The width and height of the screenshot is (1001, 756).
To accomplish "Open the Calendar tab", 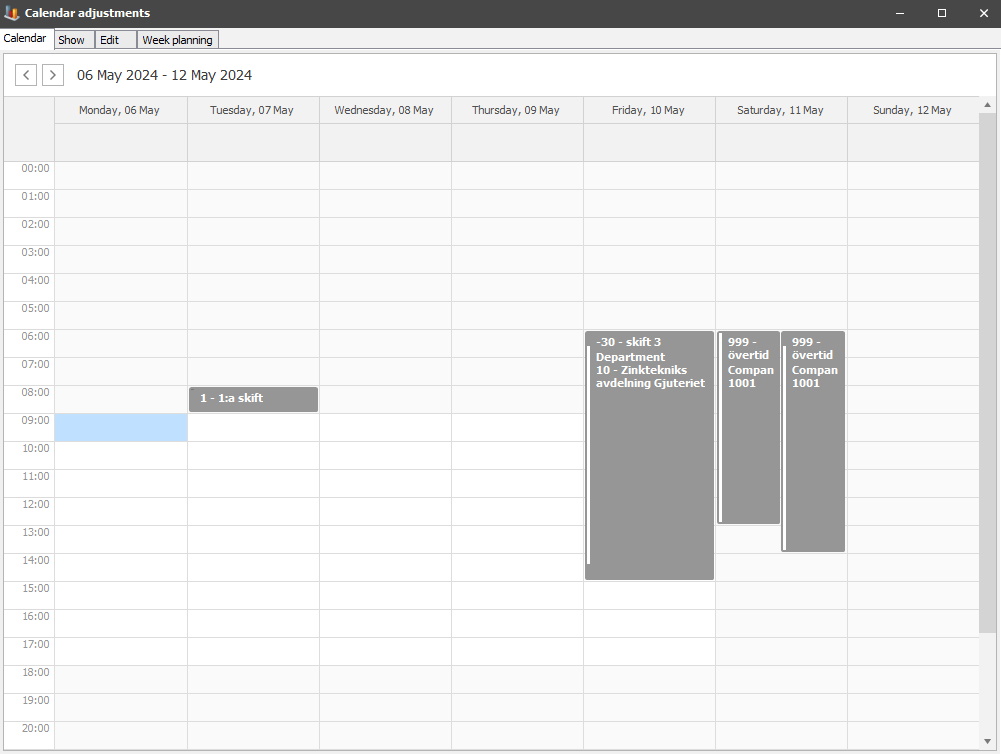I will tap(25, 38).
